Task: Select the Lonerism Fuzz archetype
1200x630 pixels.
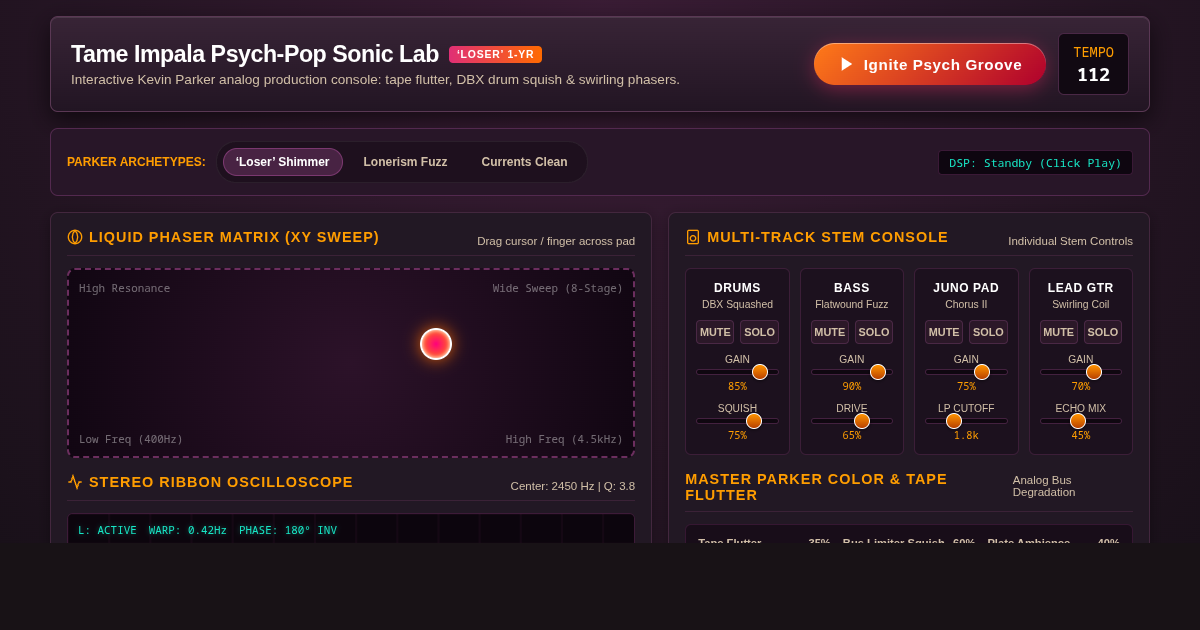Action: (405, 162)
